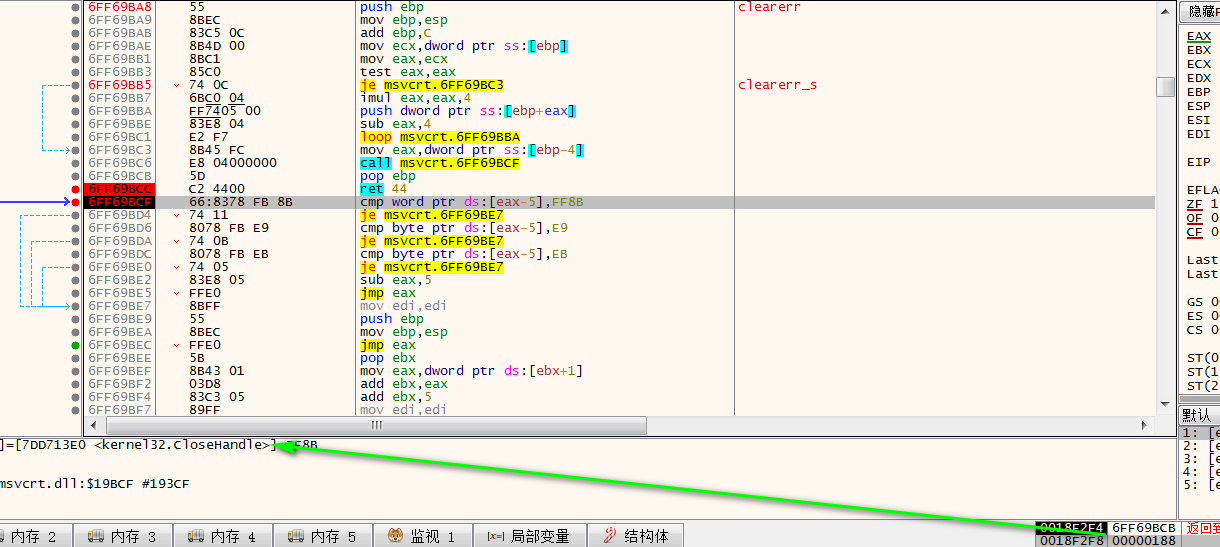Click the disassembly vertical scrollbar thumb
This screenshot has height=547, width=1220.
point(1165,87)
